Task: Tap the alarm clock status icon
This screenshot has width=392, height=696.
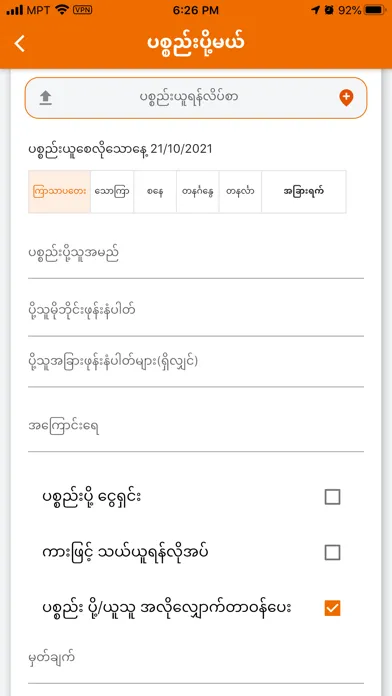Action: click(329, 10)
